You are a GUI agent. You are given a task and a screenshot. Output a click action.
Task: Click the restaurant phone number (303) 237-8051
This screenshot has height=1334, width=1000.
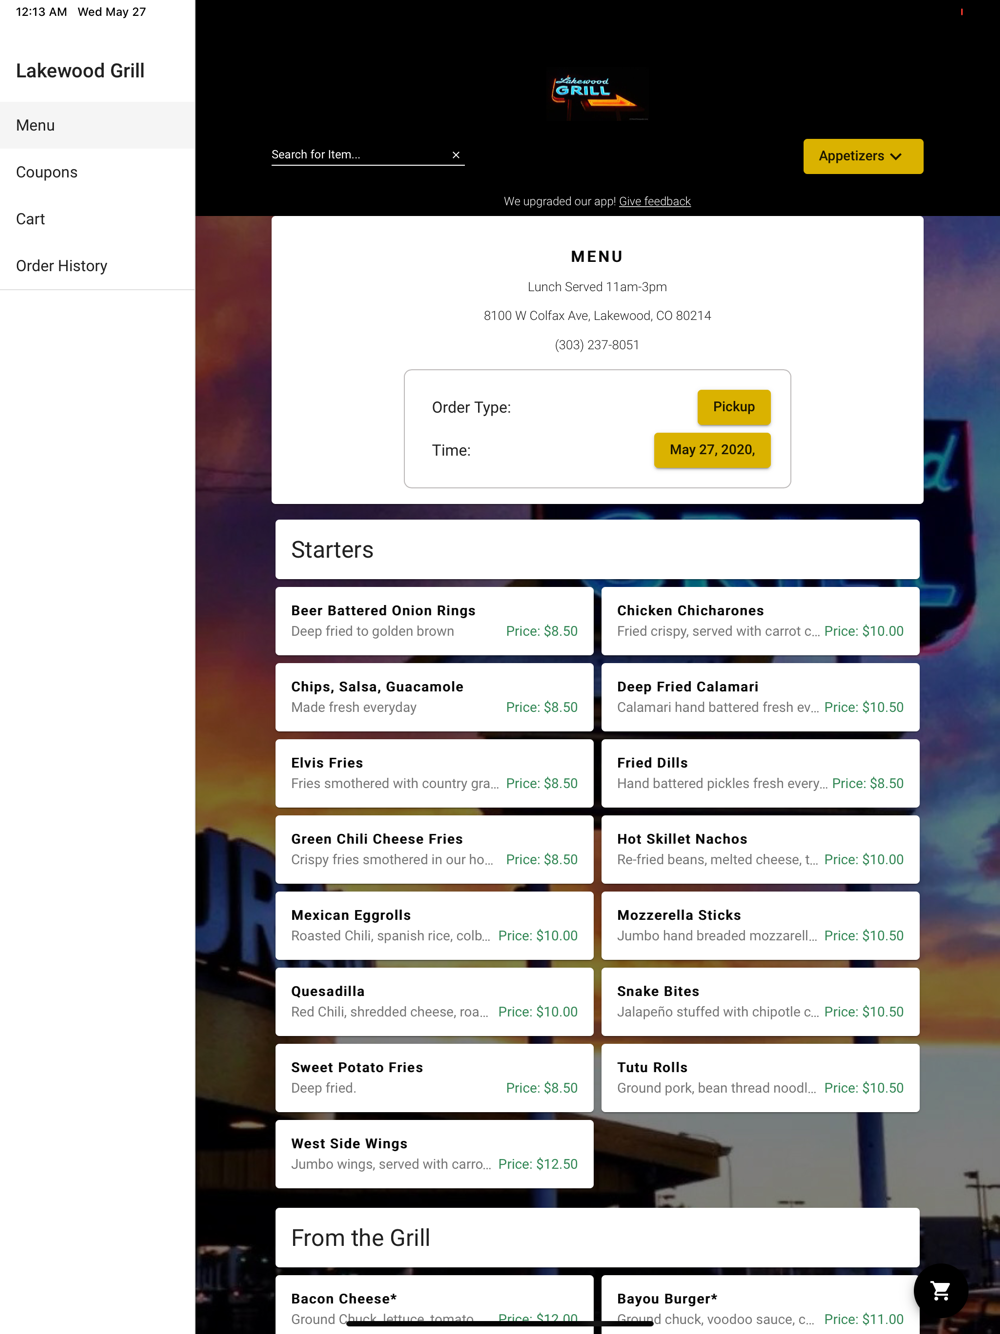(x=597, y=345)
